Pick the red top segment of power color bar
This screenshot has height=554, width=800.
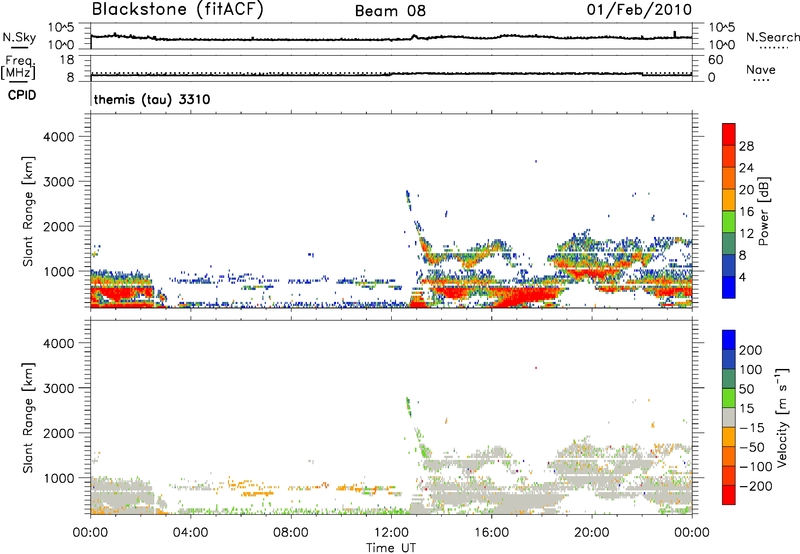(x=729, y=135)
